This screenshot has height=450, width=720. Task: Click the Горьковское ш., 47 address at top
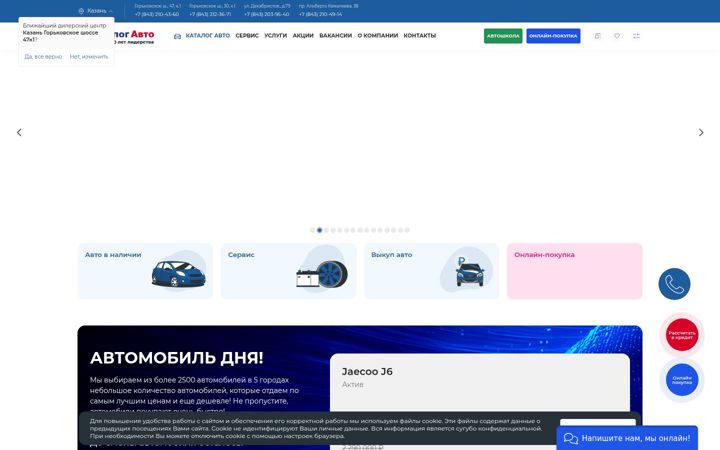point(158,6)
